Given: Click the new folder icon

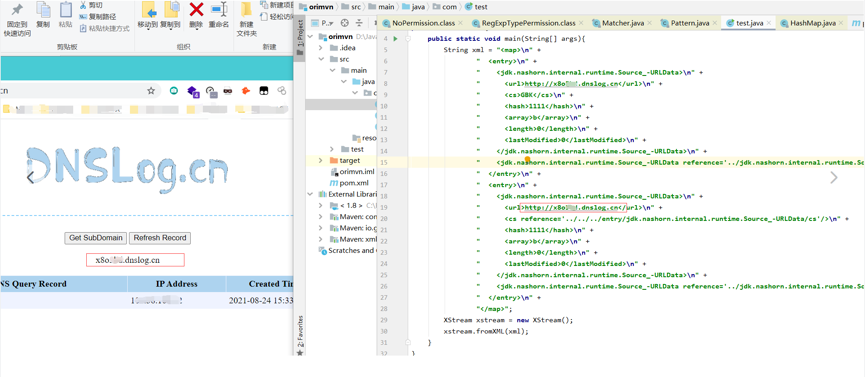Looking at the screenshot, I should tap(247, 9).
